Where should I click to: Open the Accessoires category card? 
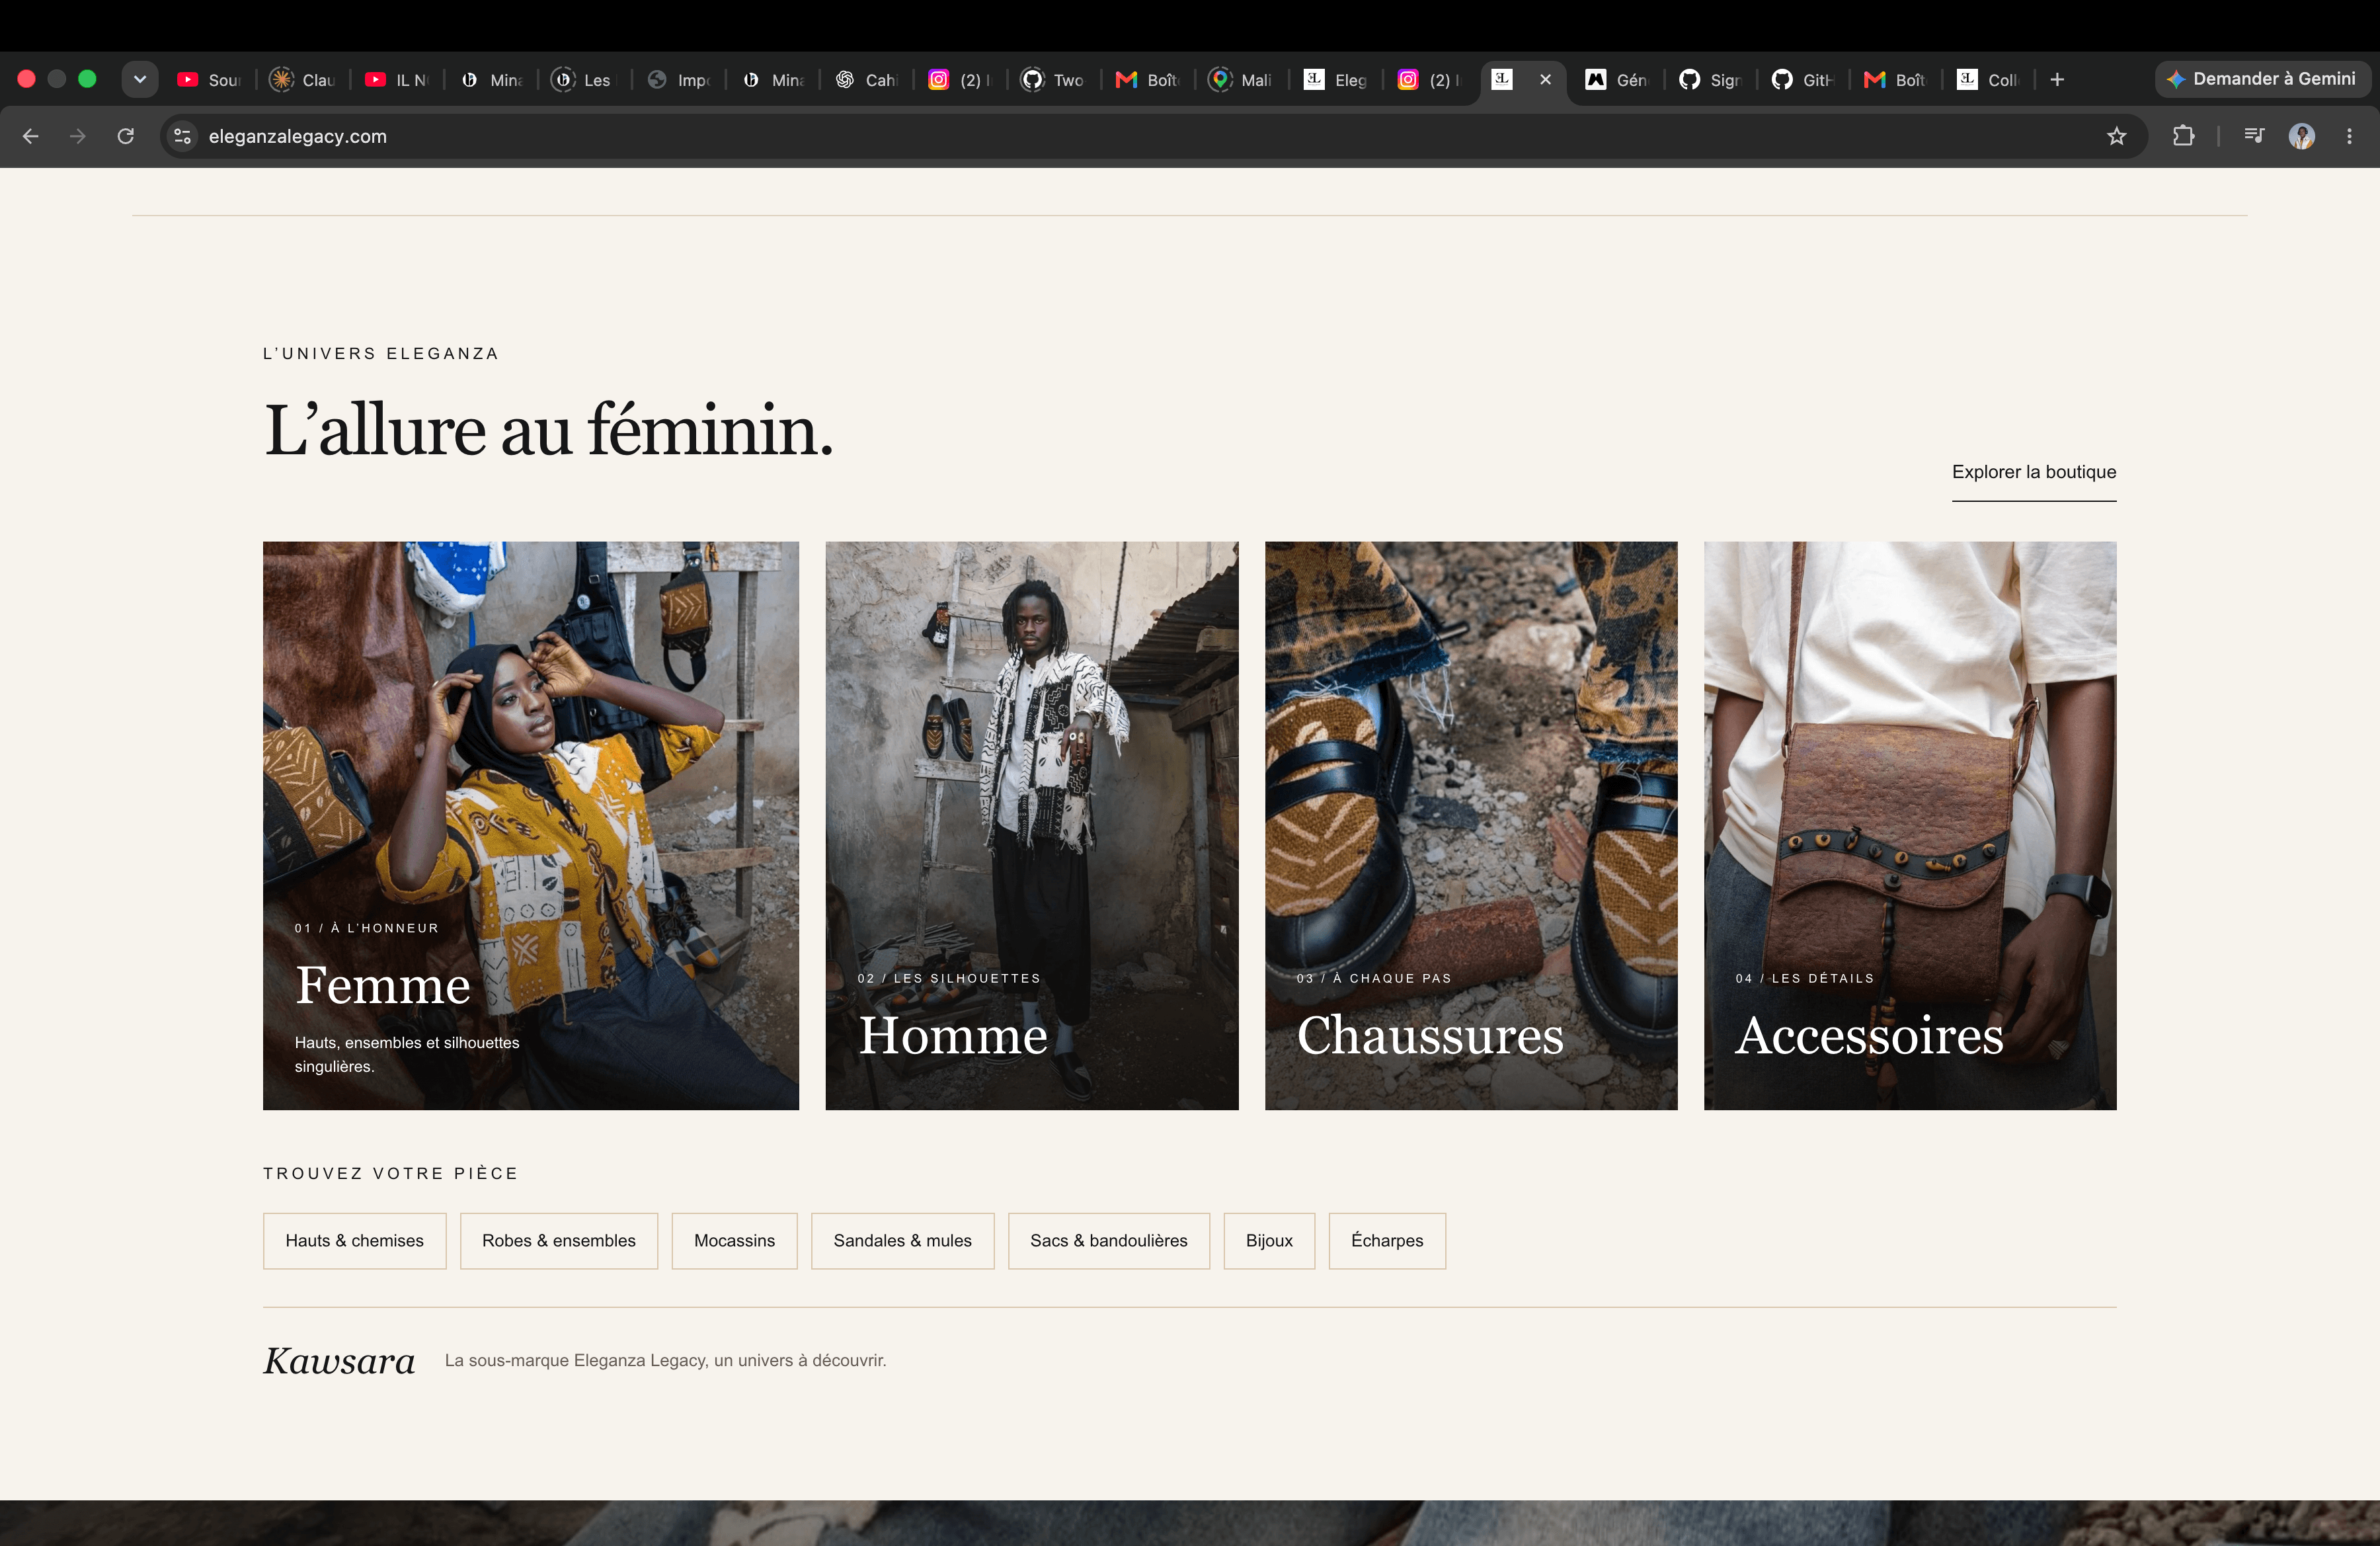(x=1910, y=826)
